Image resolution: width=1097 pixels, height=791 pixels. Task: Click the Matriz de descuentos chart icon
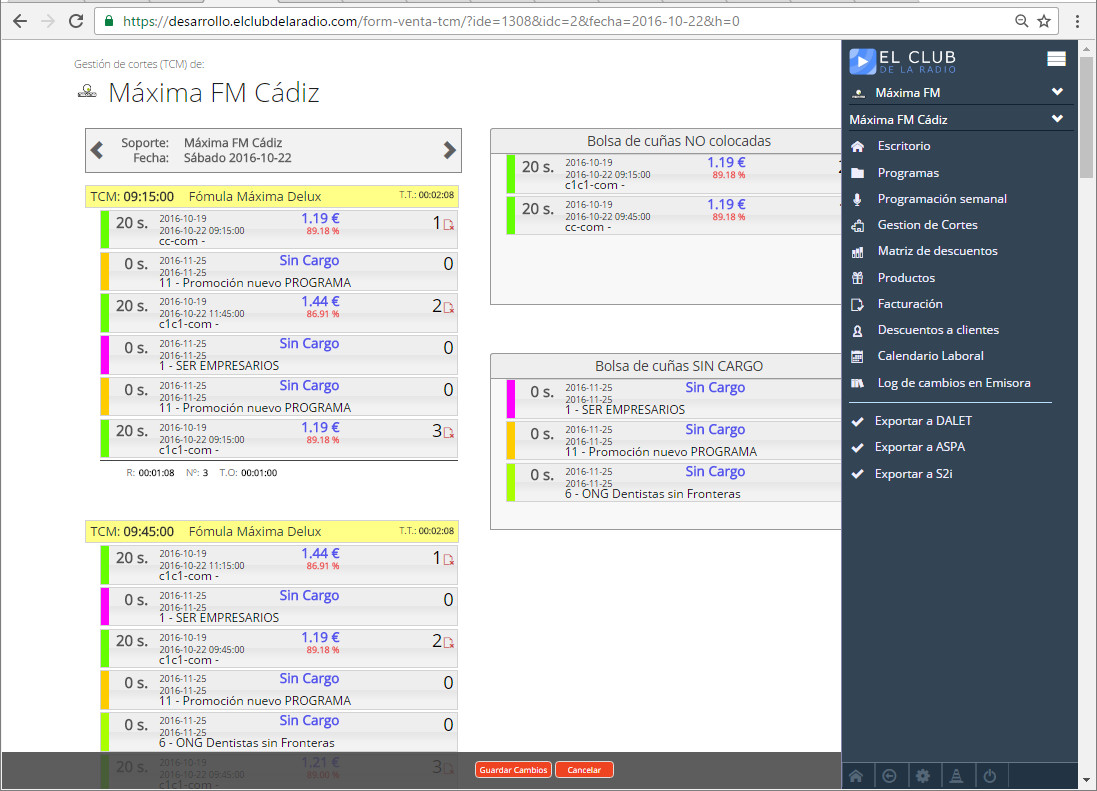(857, 252)
